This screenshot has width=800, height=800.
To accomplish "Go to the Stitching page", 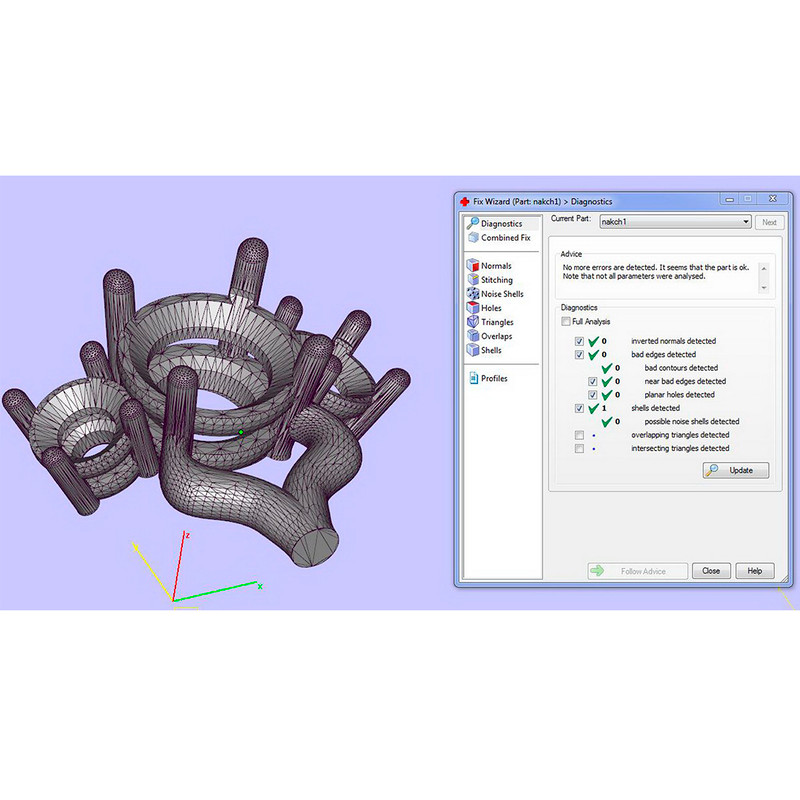I will click(496, 280).
